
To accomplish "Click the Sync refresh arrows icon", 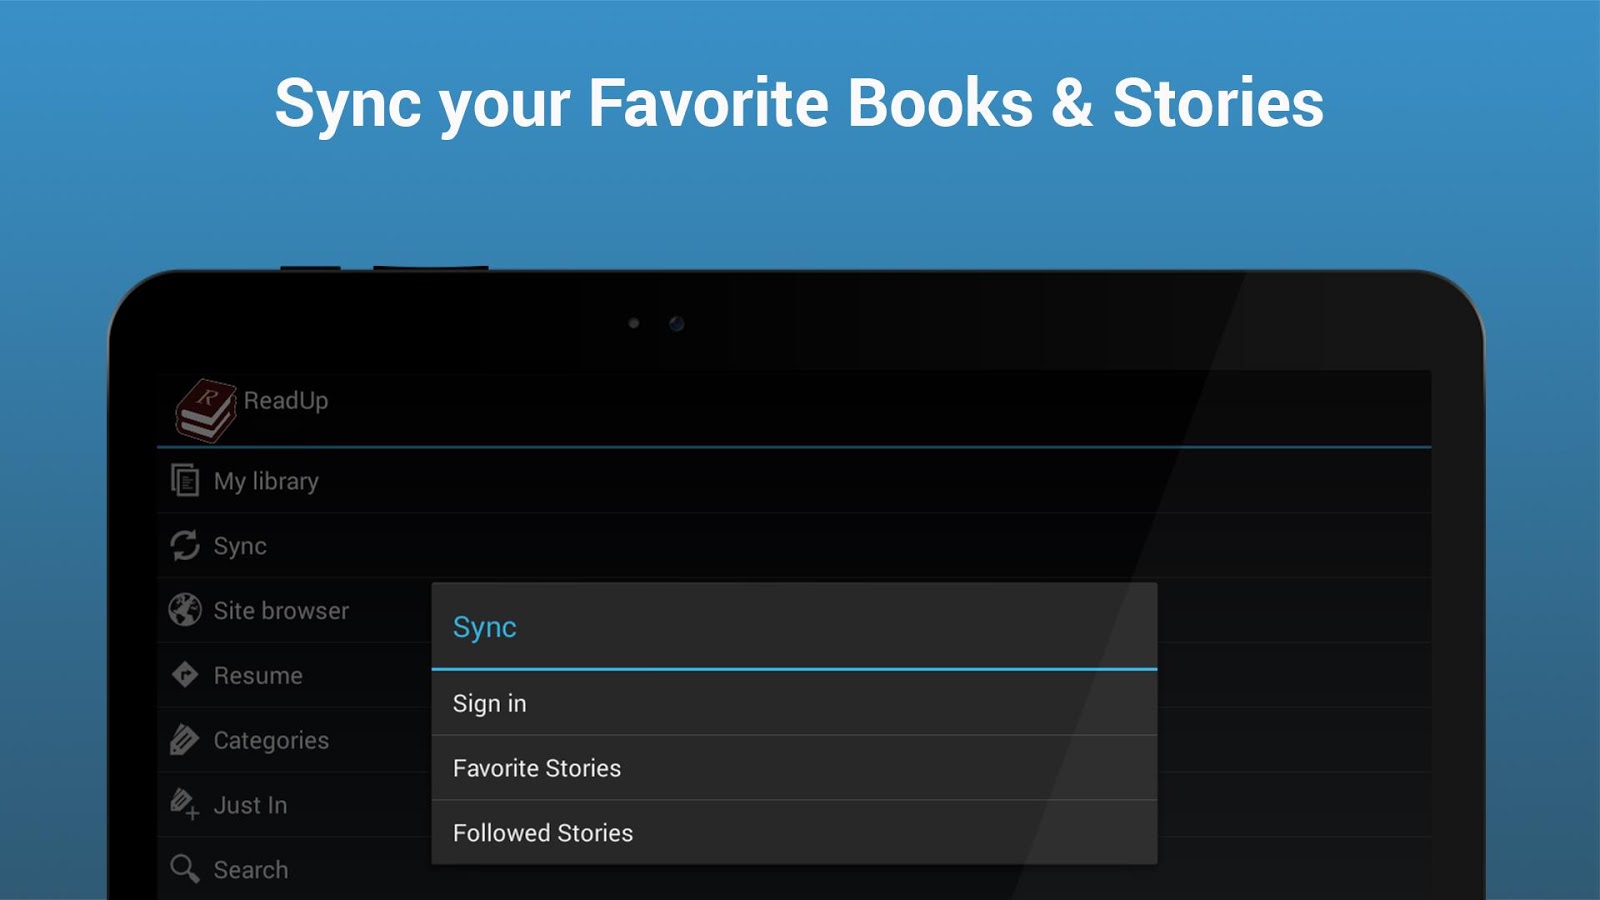I will click(184, 546).
